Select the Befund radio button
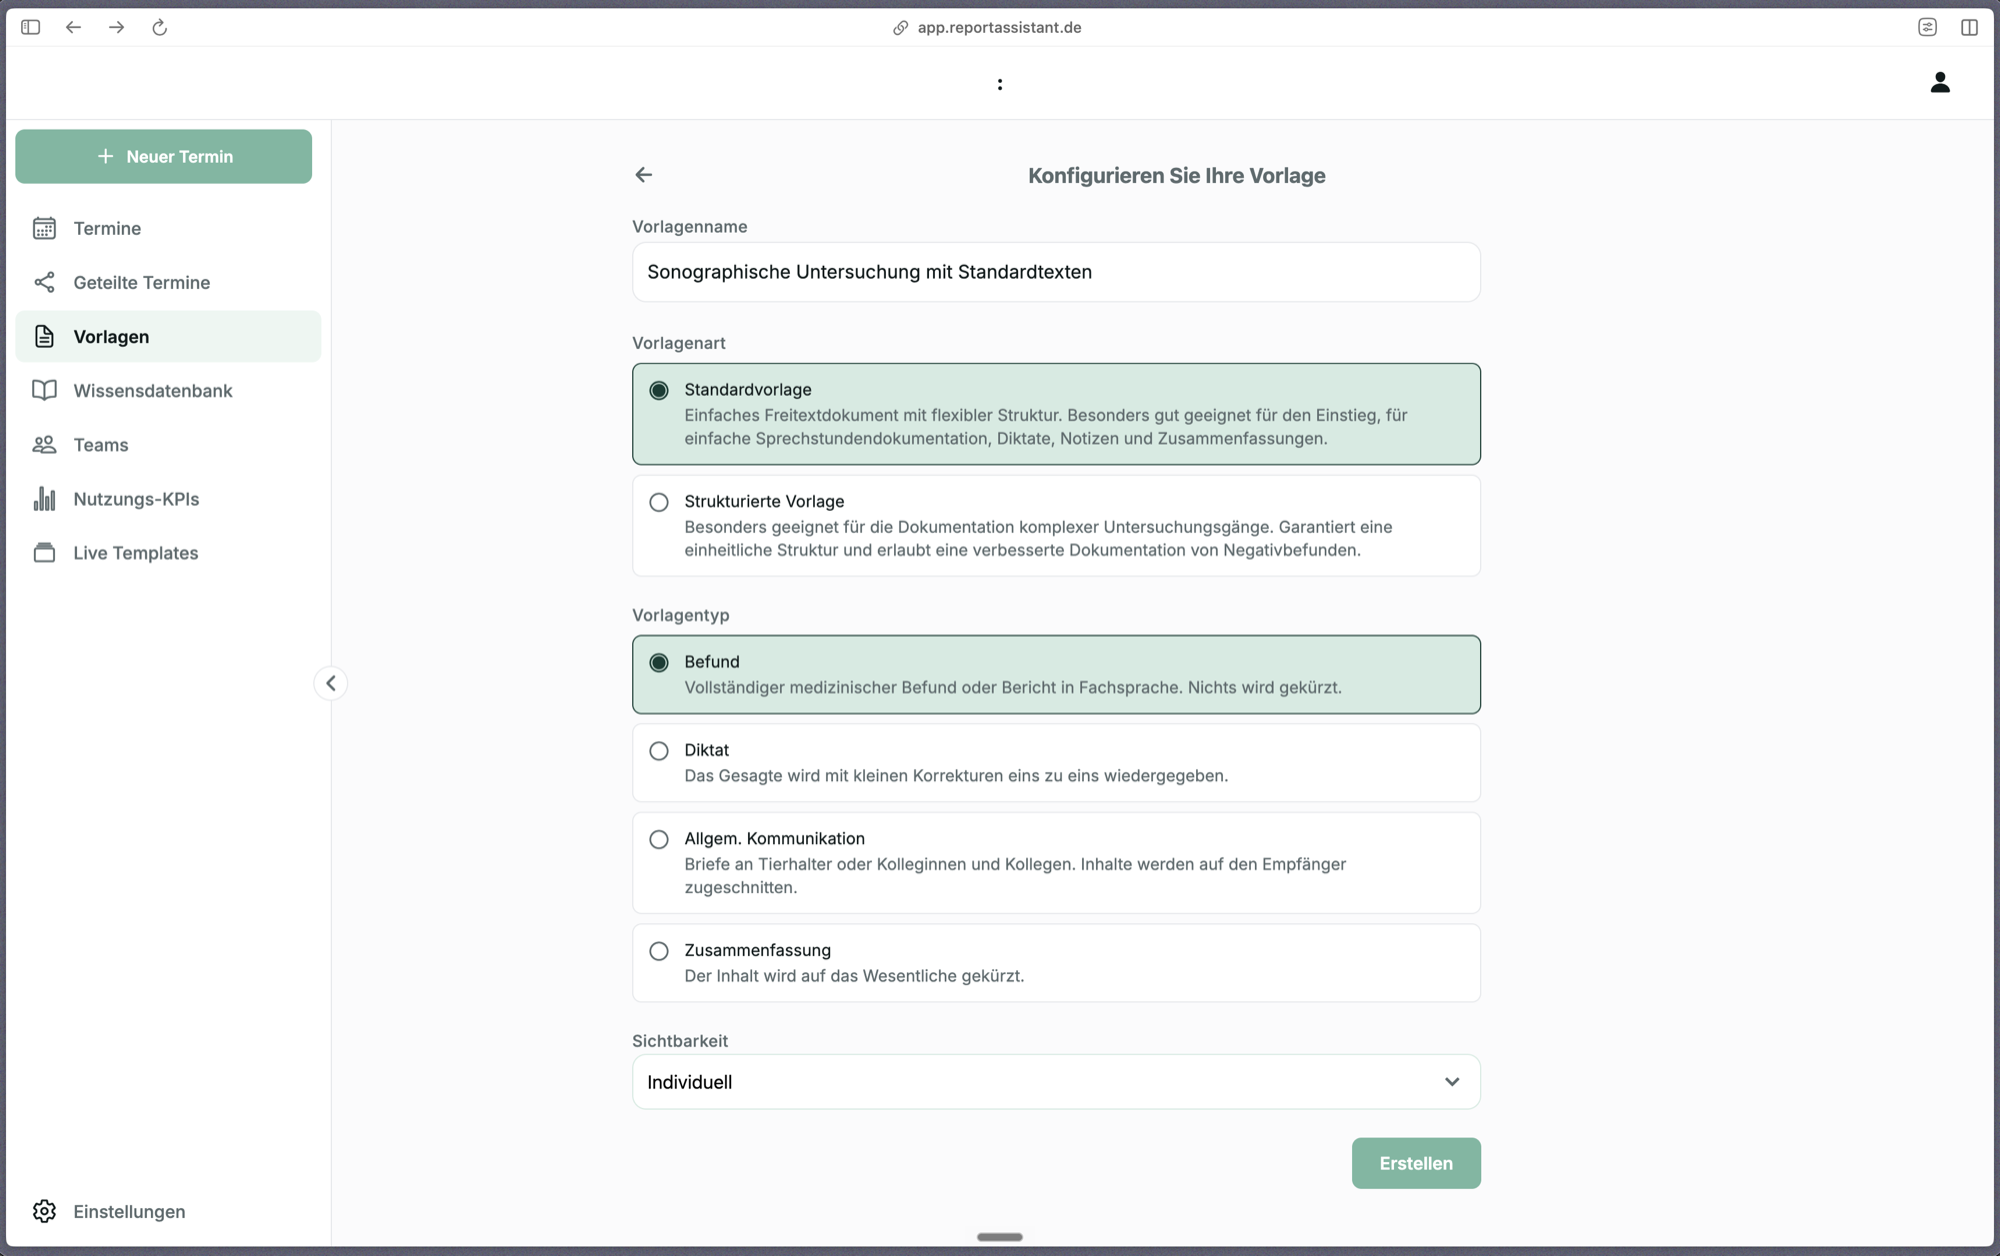Image resolution: width=2000 pixels, height=1256 pixels. 659,662
